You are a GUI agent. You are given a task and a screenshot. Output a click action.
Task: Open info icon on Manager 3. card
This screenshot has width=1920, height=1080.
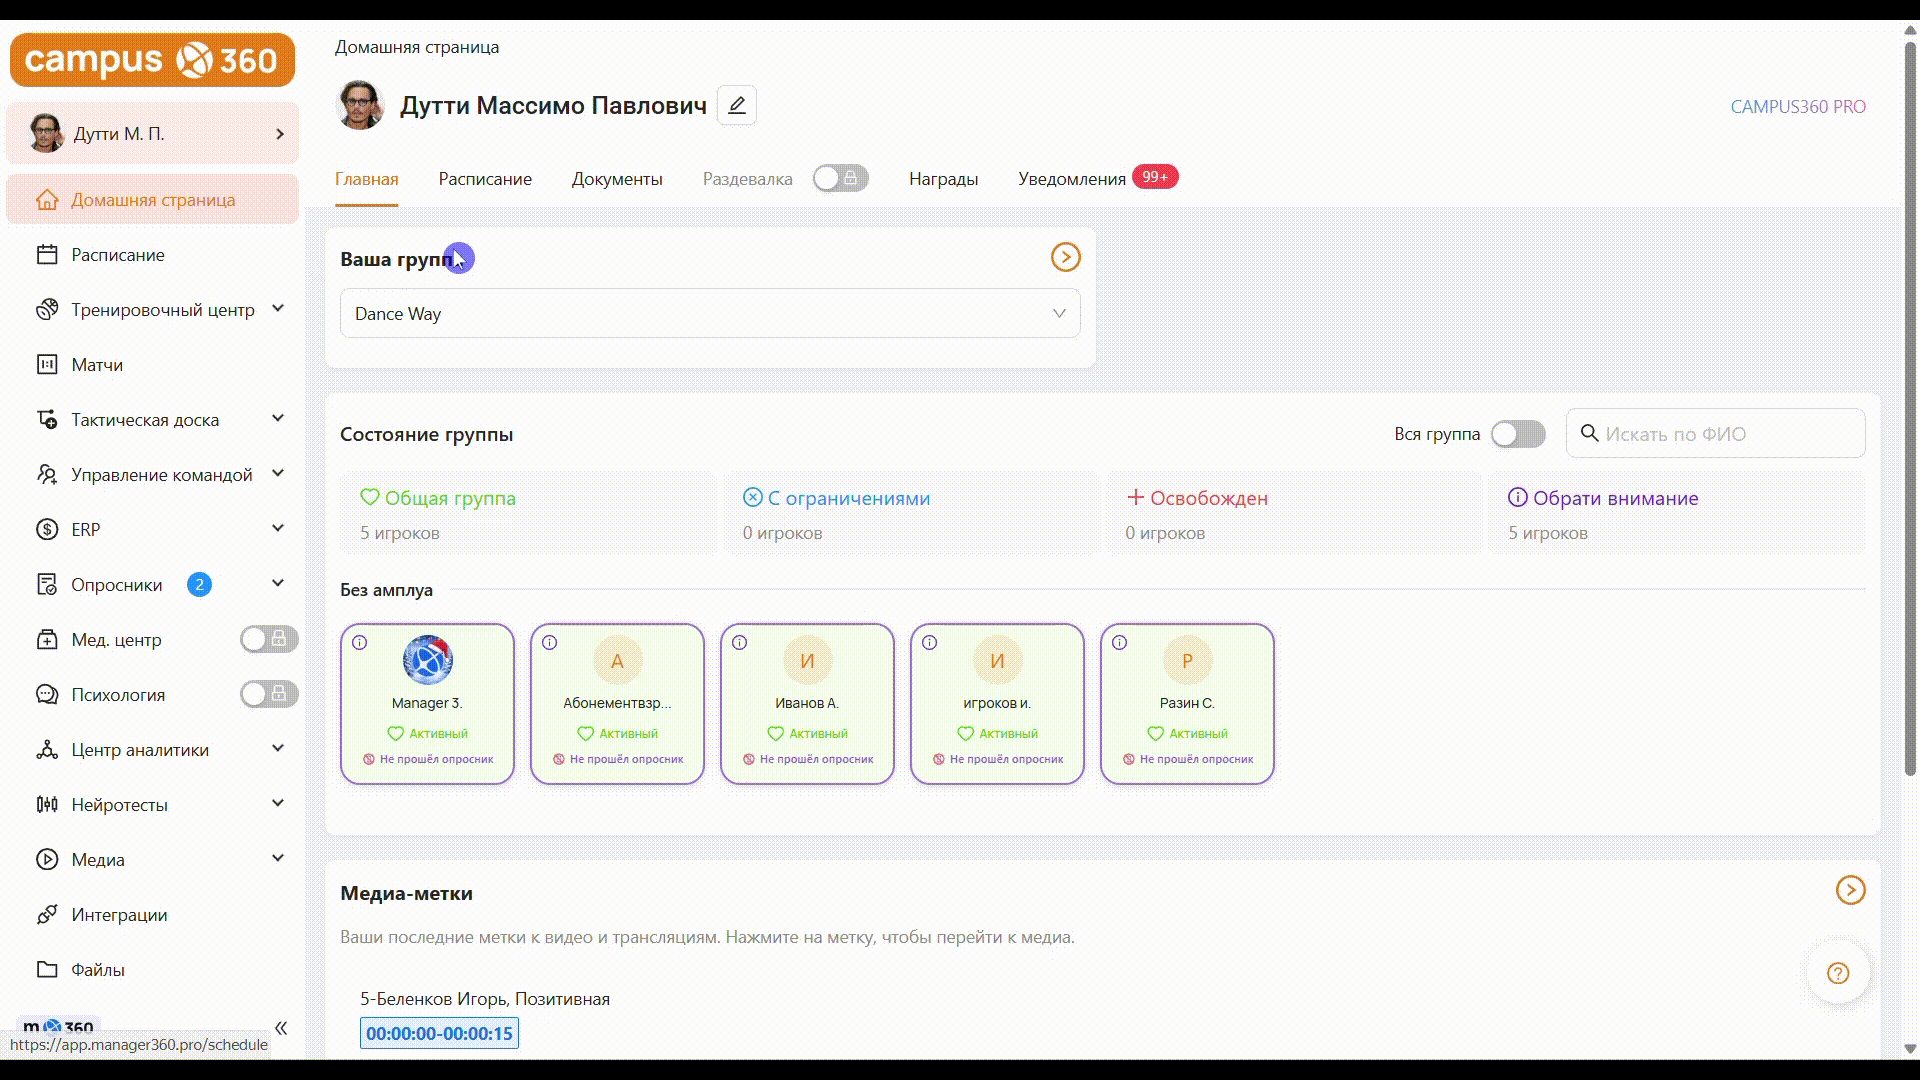(360, 643)
